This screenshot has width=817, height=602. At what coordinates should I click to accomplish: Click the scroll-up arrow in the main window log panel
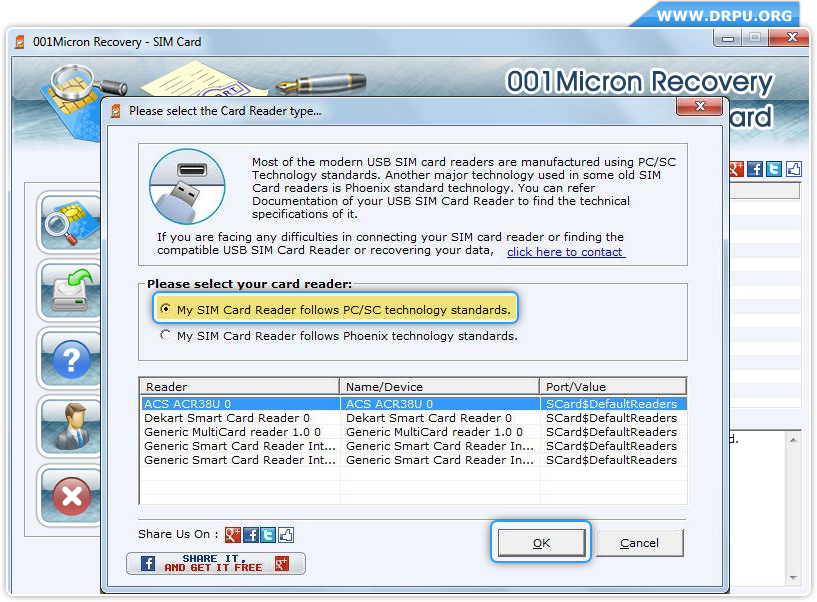click(x=793, y=440)
